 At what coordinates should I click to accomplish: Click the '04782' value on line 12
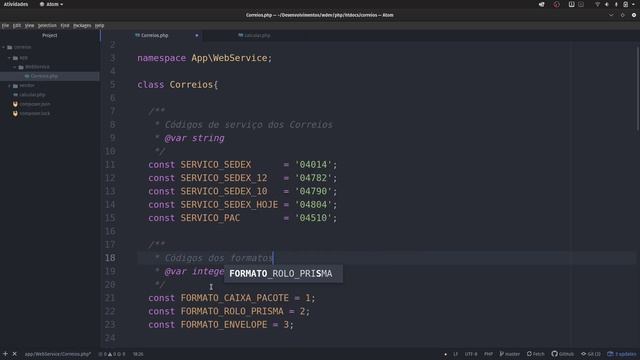pyautogui.click(x=313, y=178)
